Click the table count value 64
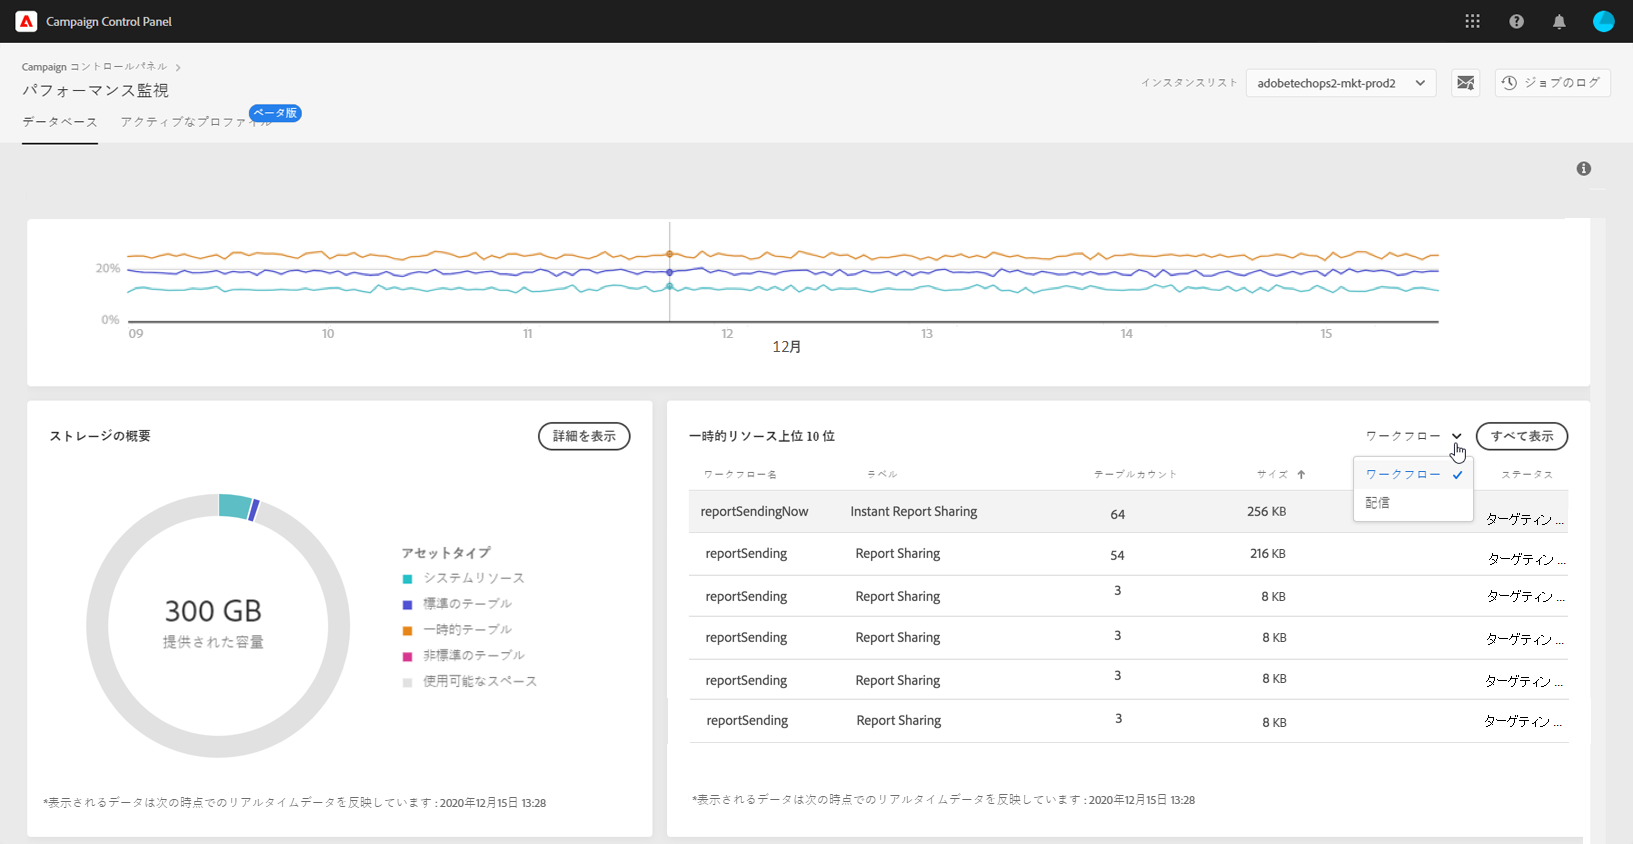The height and width of the screenshot is (844, 1633). coord(1118,514)
